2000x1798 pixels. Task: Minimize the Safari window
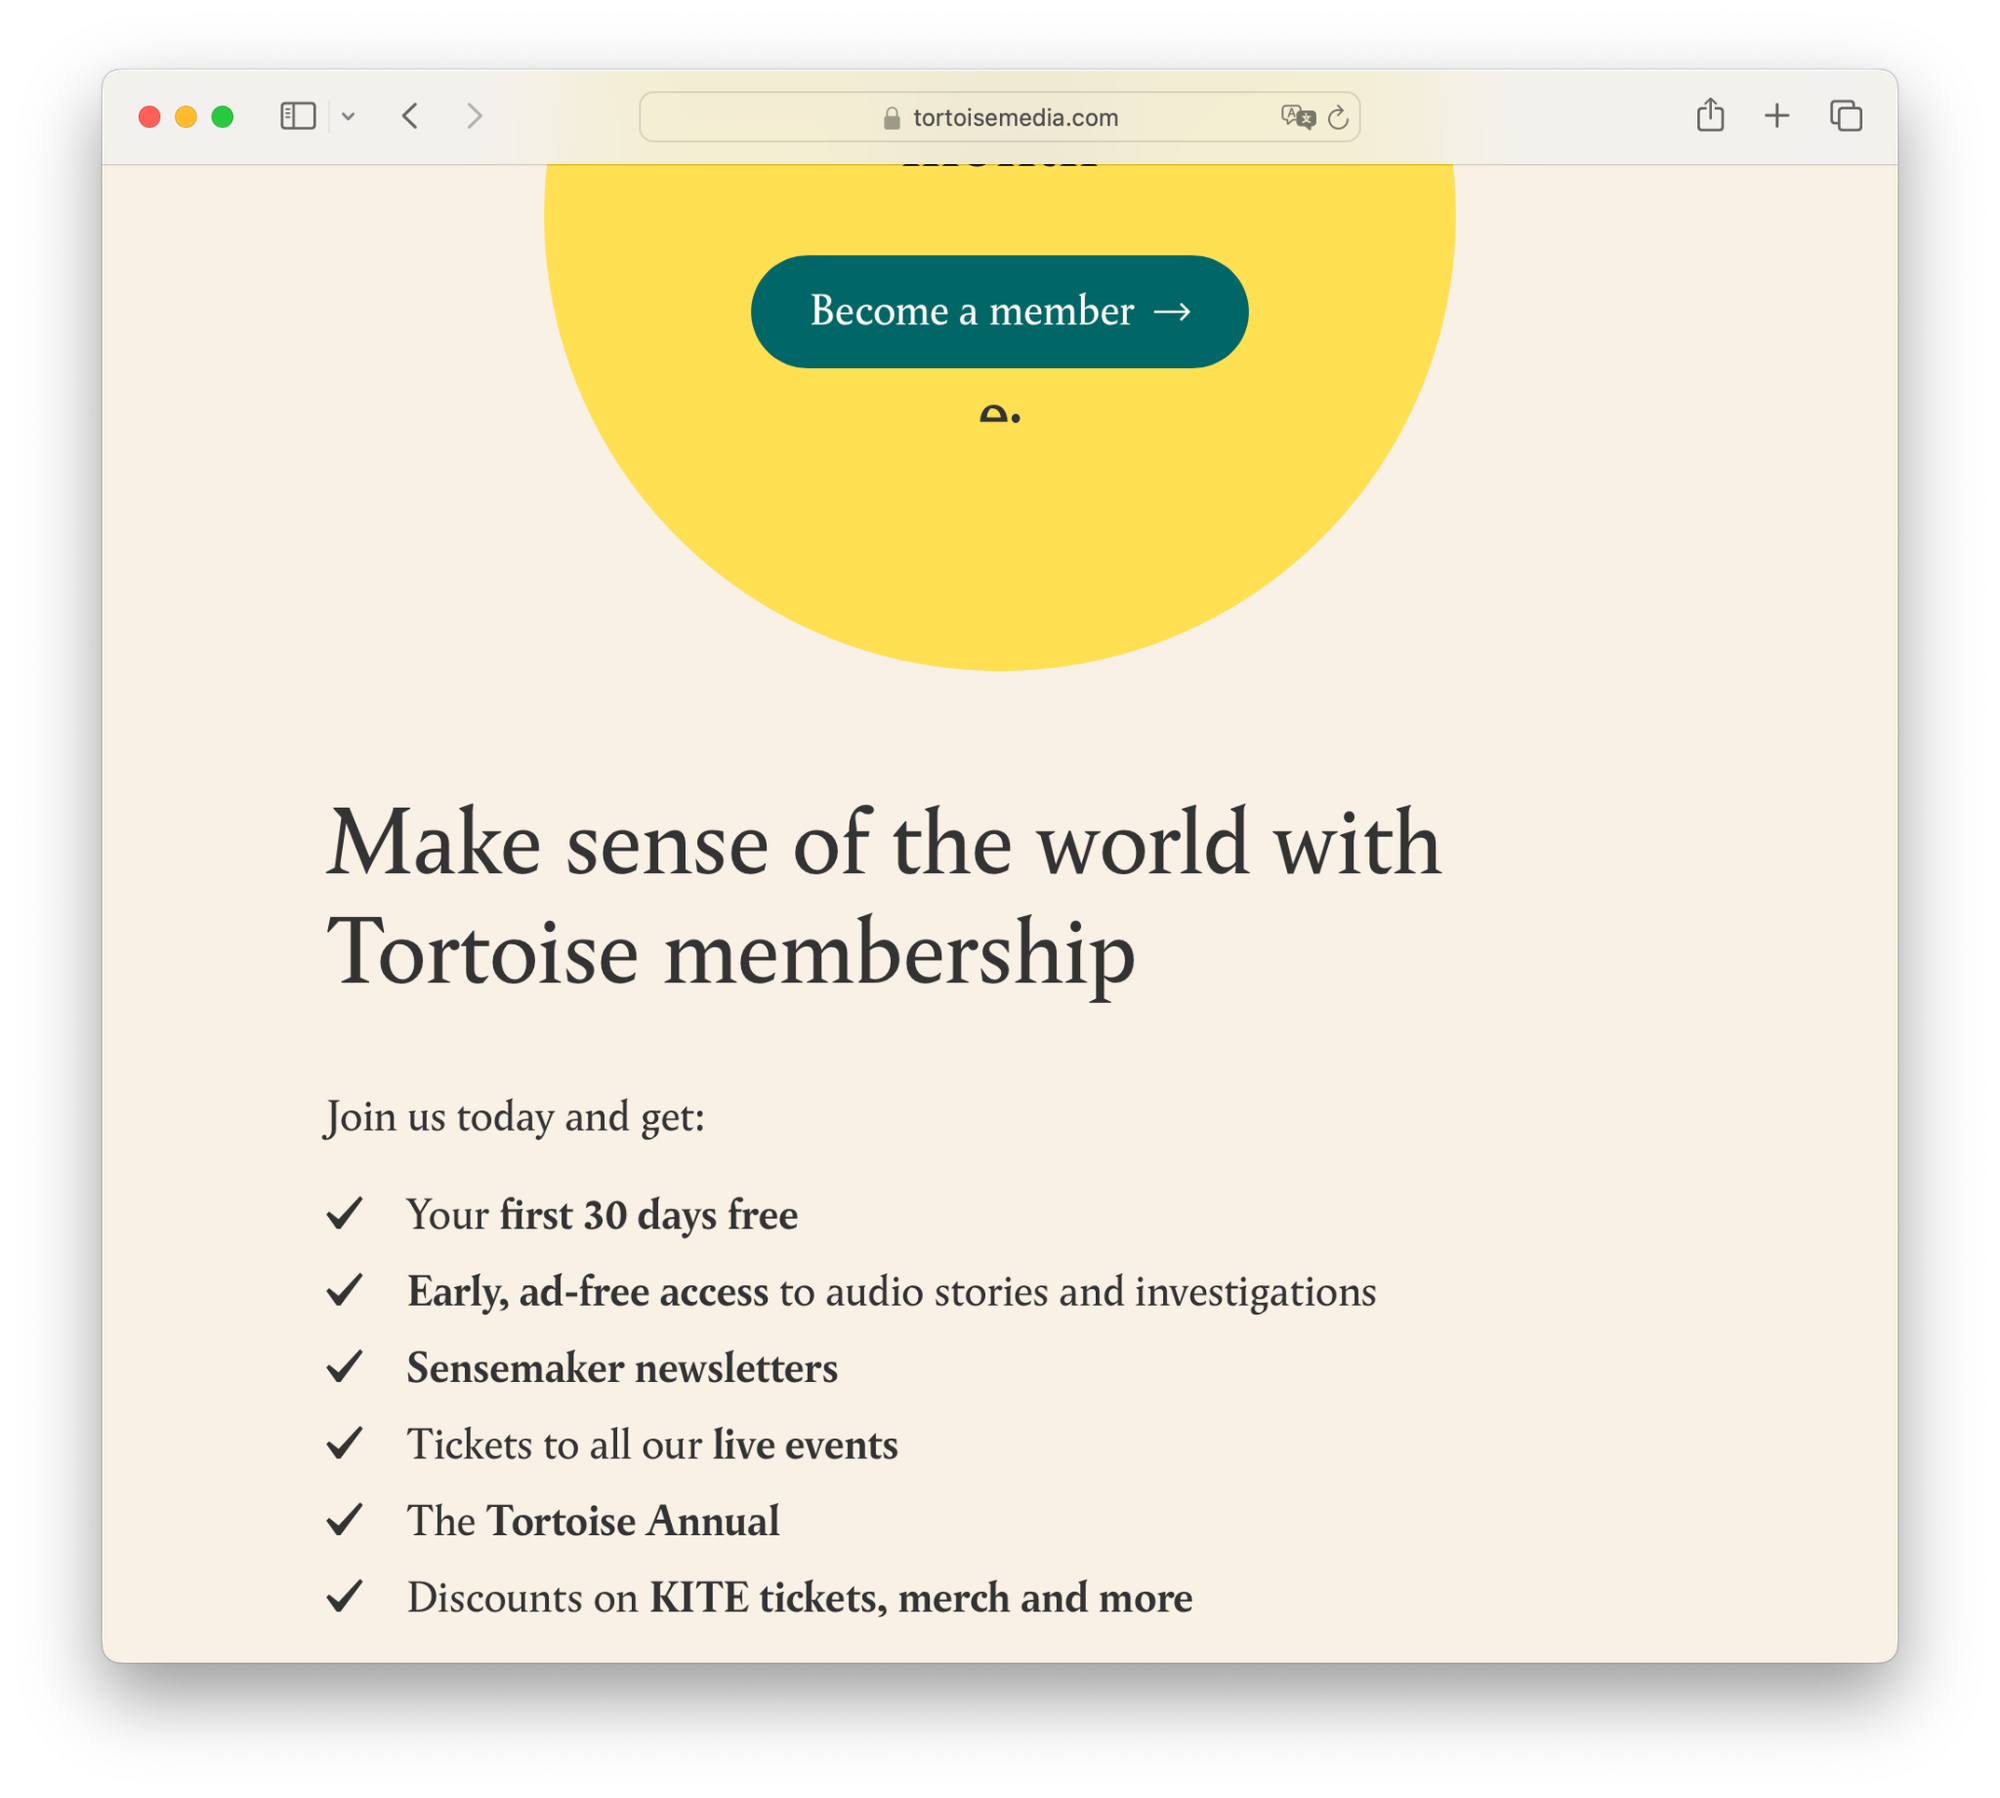(x=186, y=117)
